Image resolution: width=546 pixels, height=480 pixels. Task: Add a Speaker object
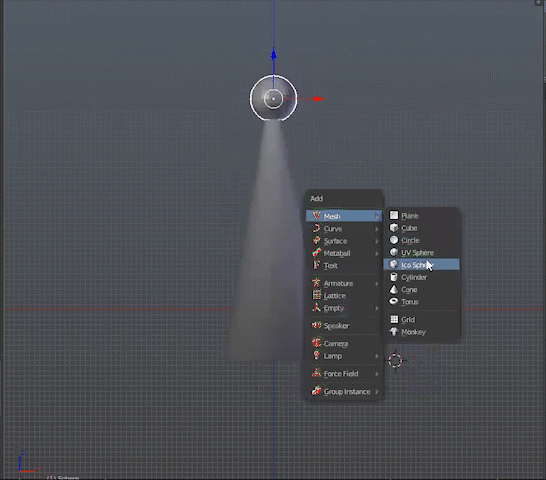coord(344,326)
